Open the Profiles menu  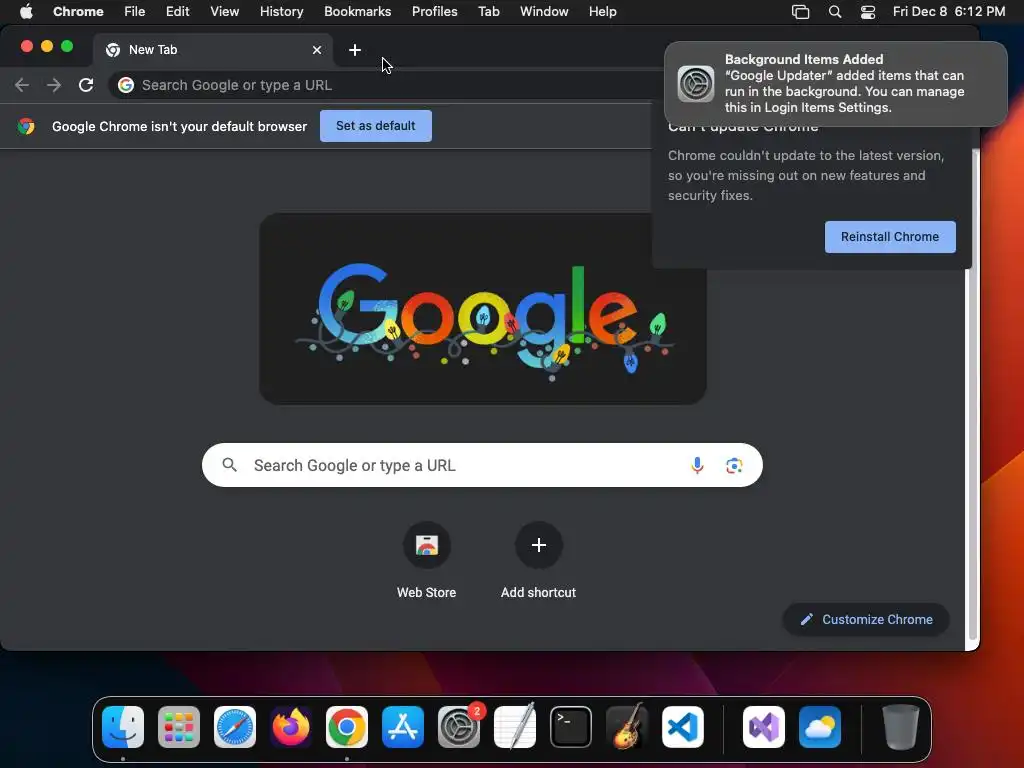point(434,12)
